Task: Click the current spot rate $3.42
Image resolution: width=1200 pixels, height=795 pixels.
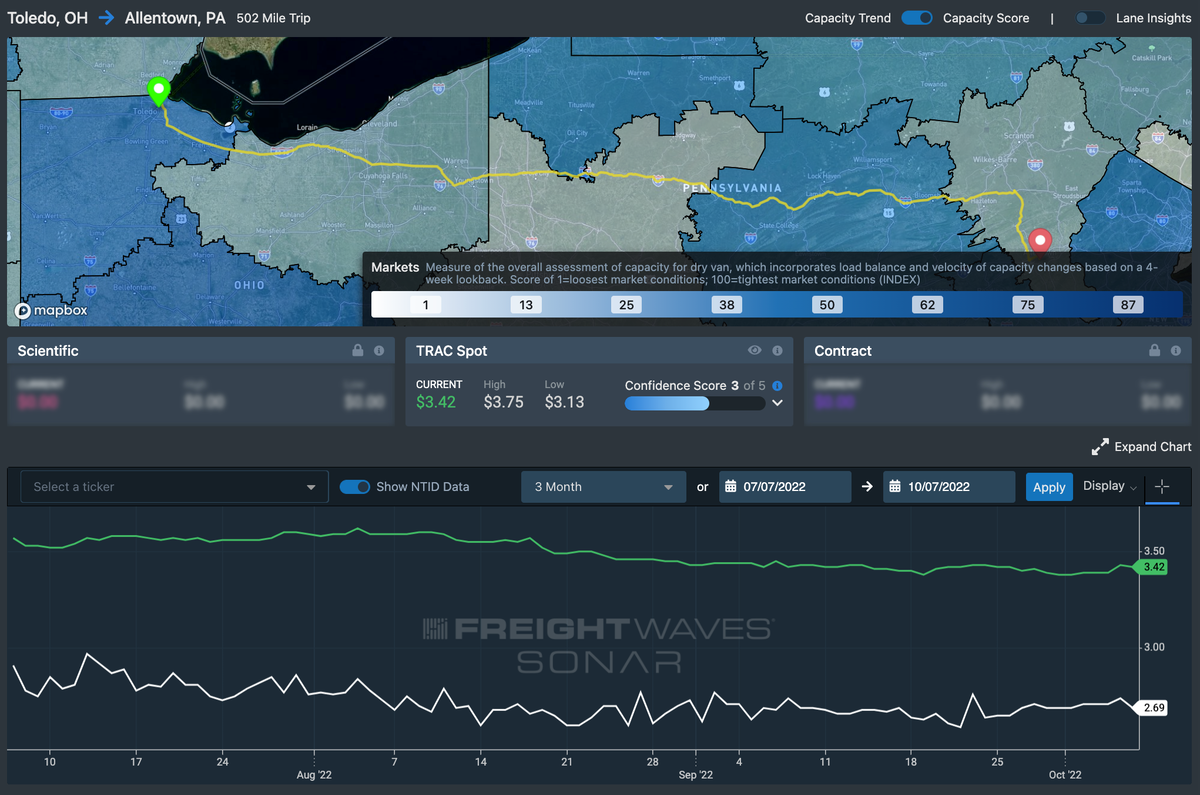Action: click(x=436, y=402)
